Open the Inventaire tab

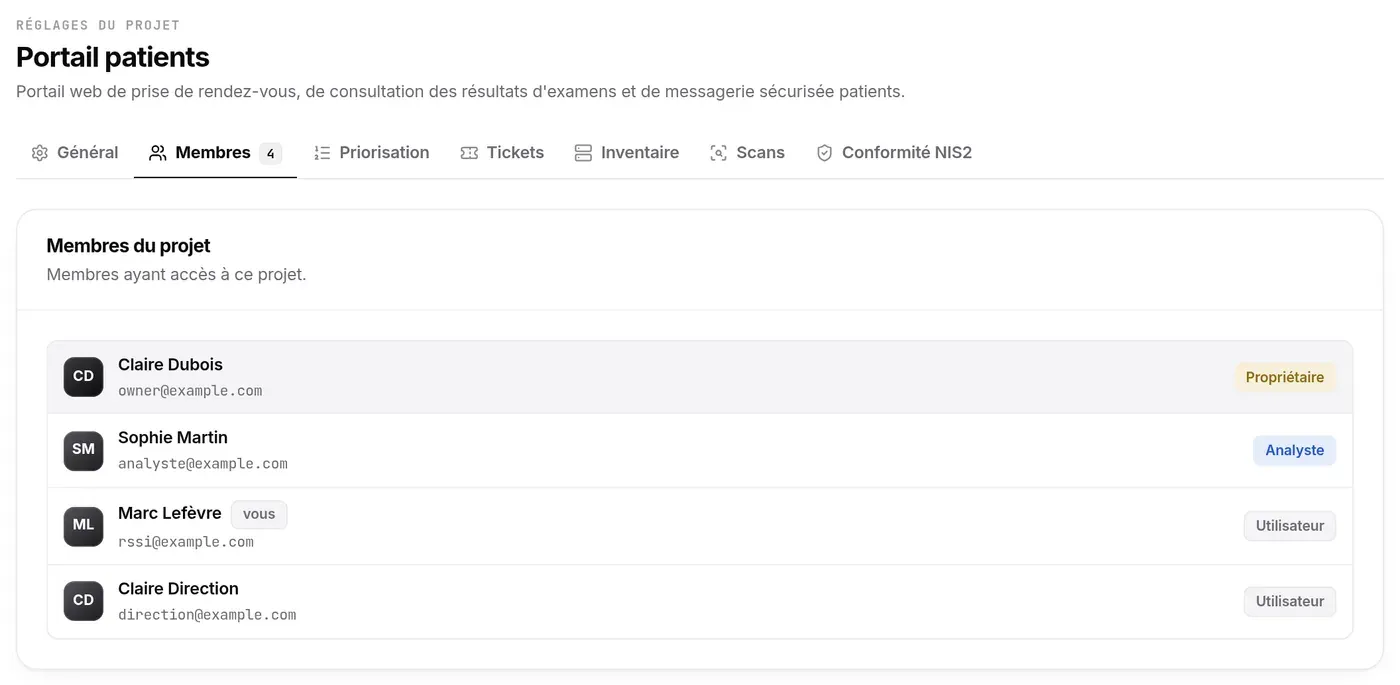[x=627, y=153]
